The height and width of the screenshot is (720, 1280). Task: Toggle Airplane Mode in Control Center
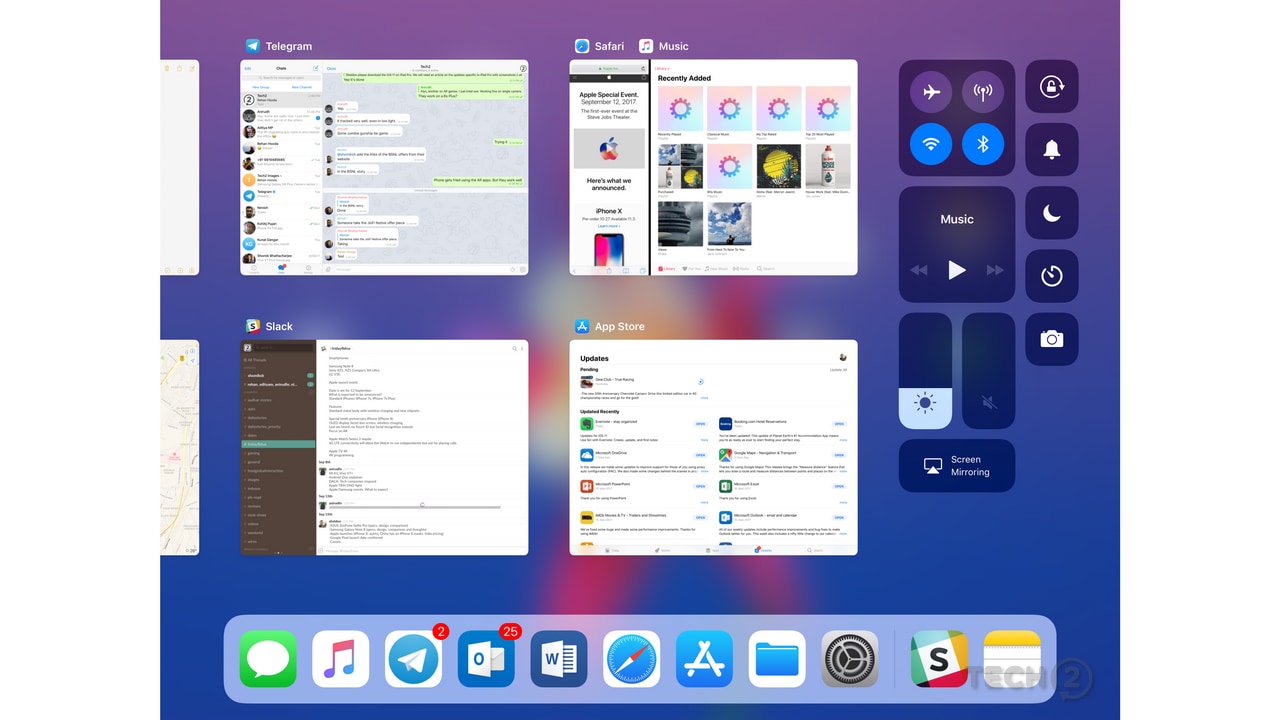tap(931, 92)
